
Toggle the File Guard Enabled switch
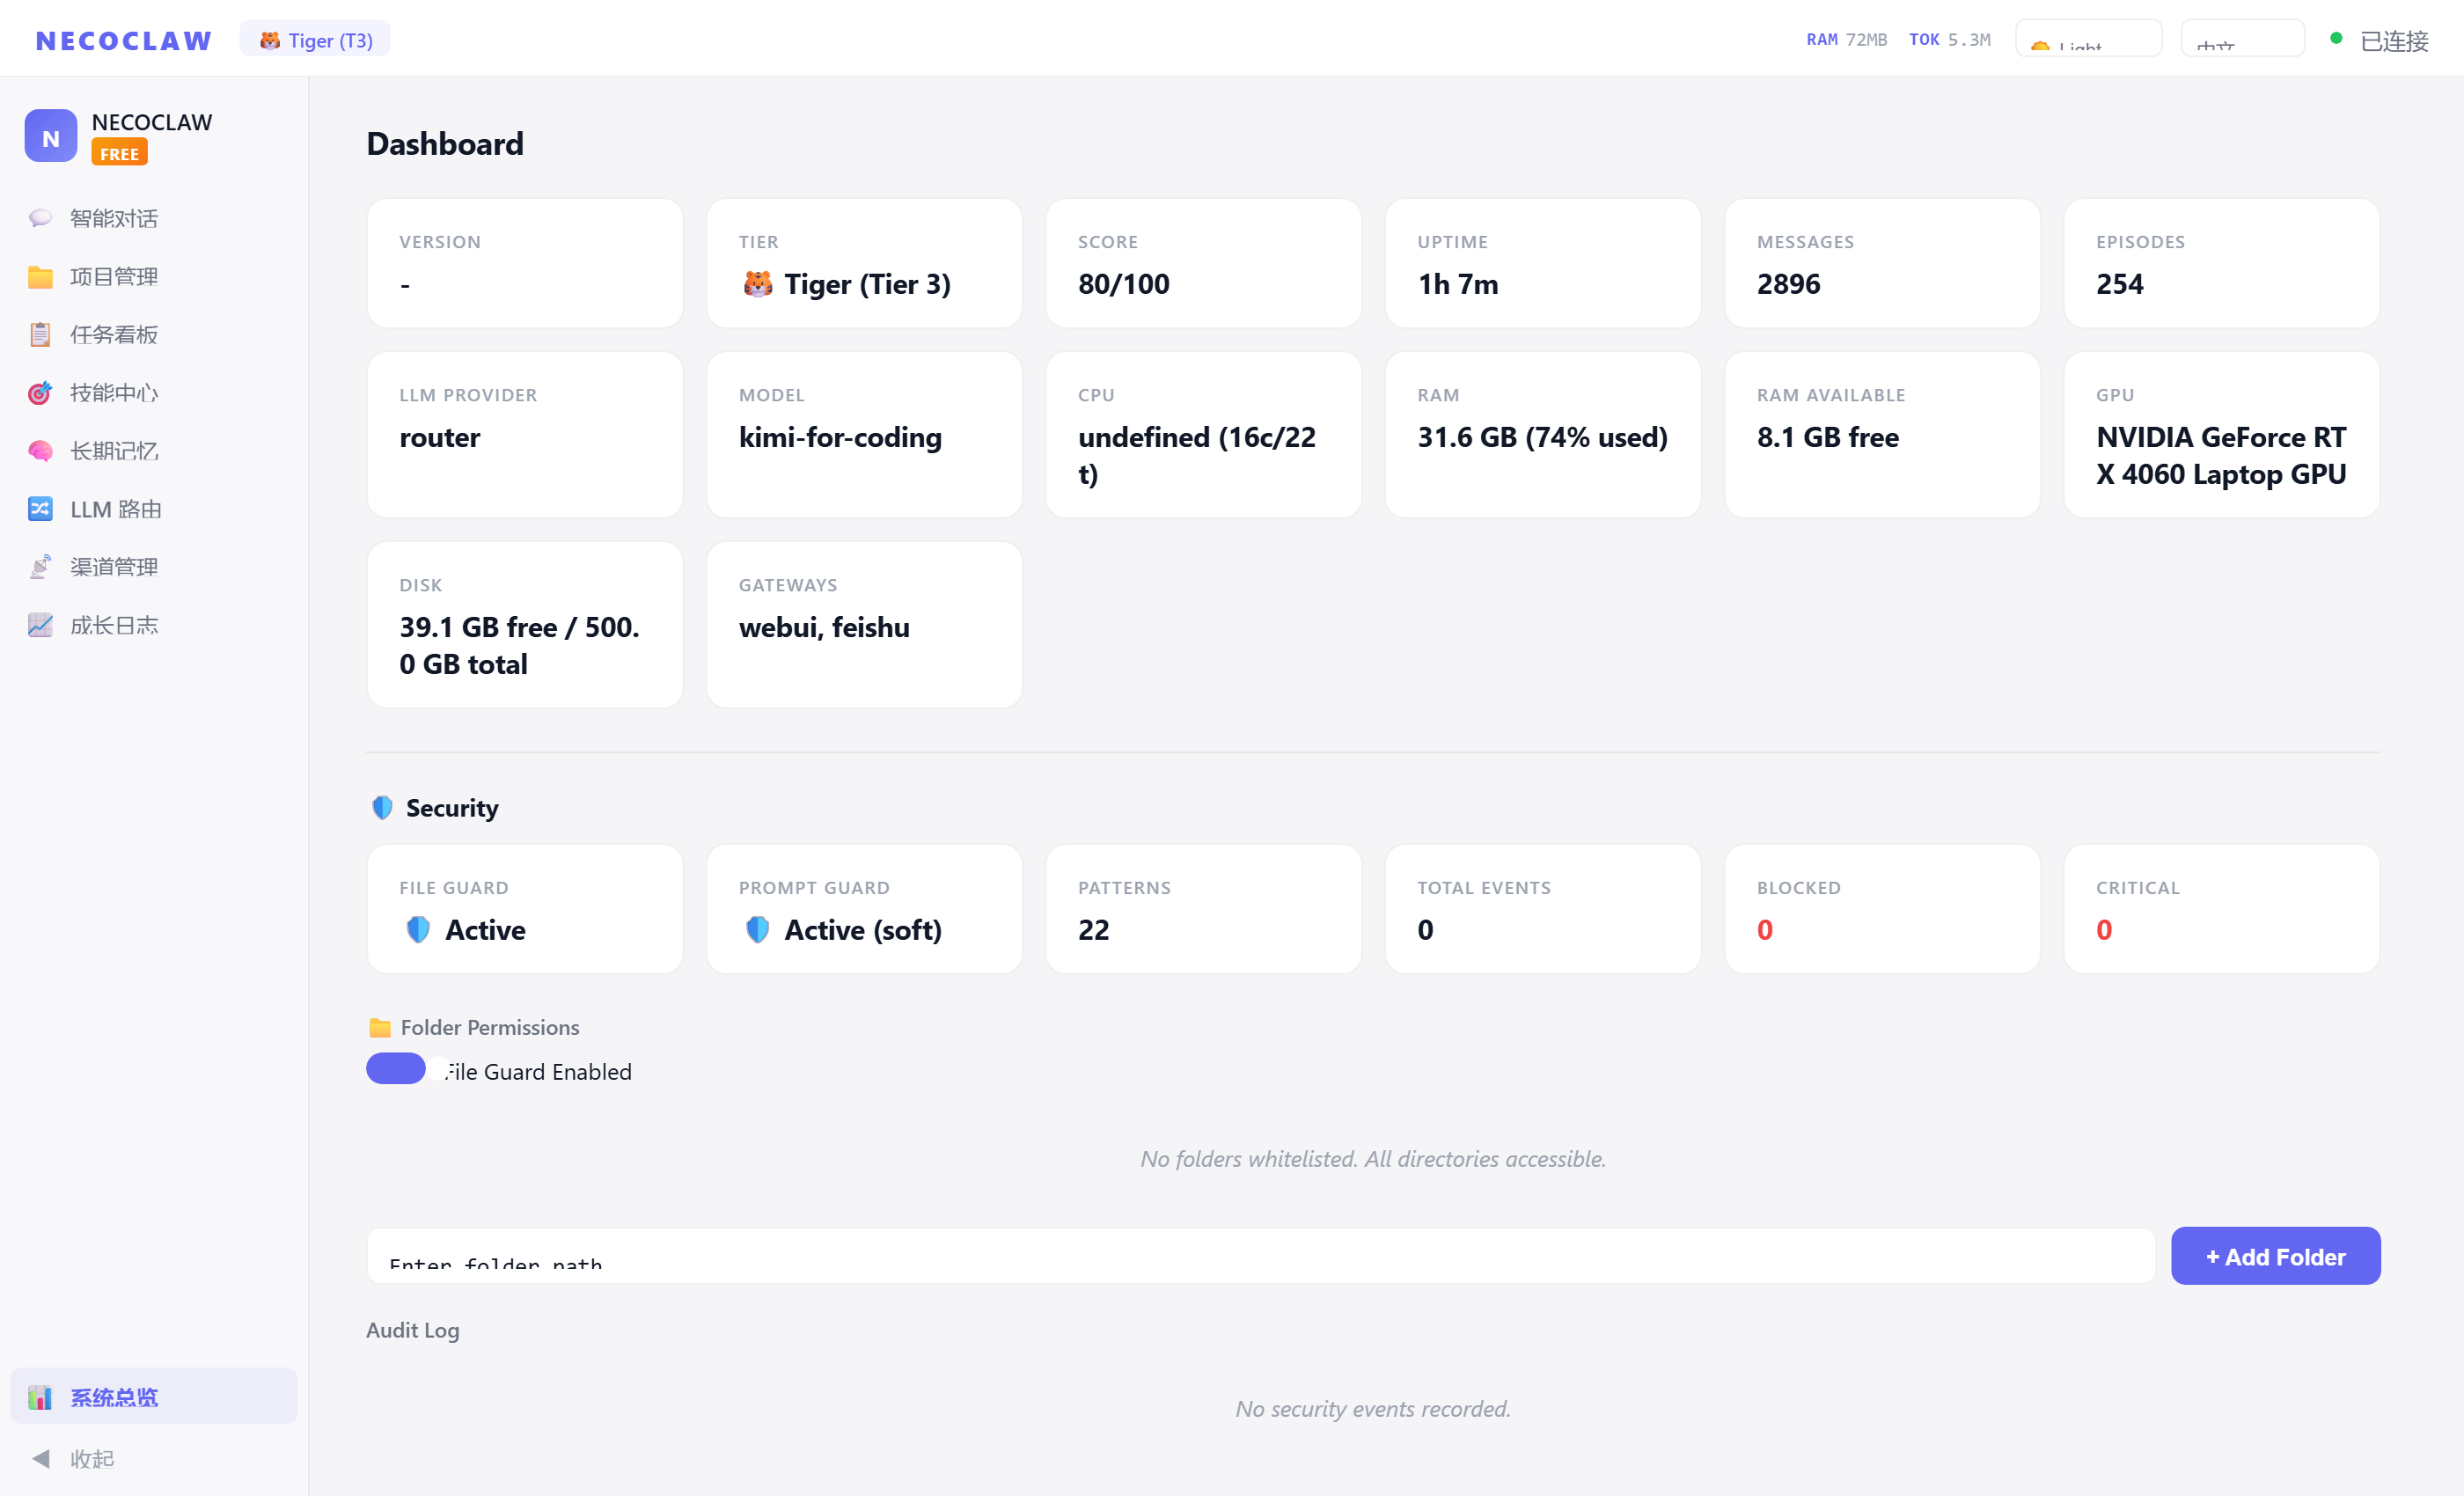(x=396, y=1069)
